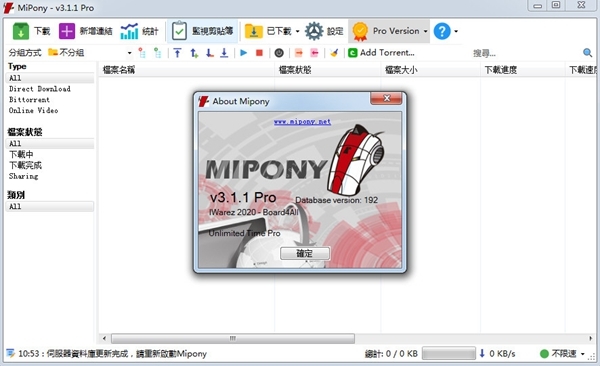Image resolution: width=600 pixels, height=366 pixels.
Task: Expand the 已下載 dropdown arrow
Action: (297, 31)
